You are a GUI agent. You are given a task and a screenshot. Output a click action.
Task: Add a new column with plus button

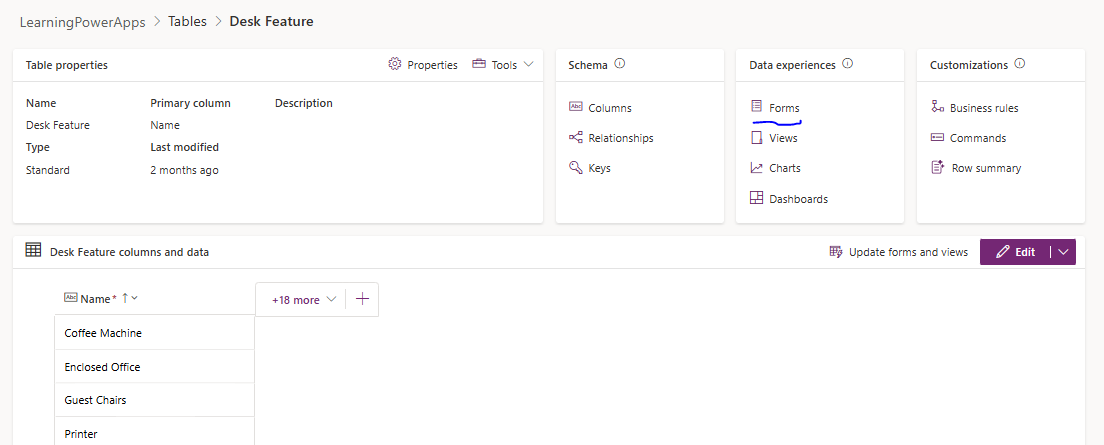362,299
